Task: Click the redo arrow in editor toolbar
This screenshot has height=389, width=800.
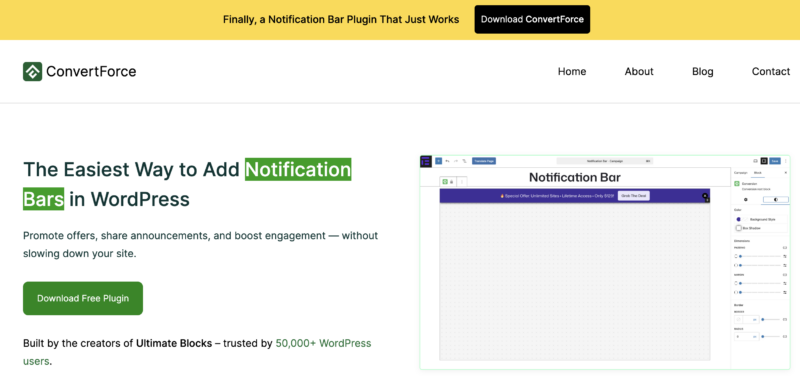Action: (x=456, y=161)
